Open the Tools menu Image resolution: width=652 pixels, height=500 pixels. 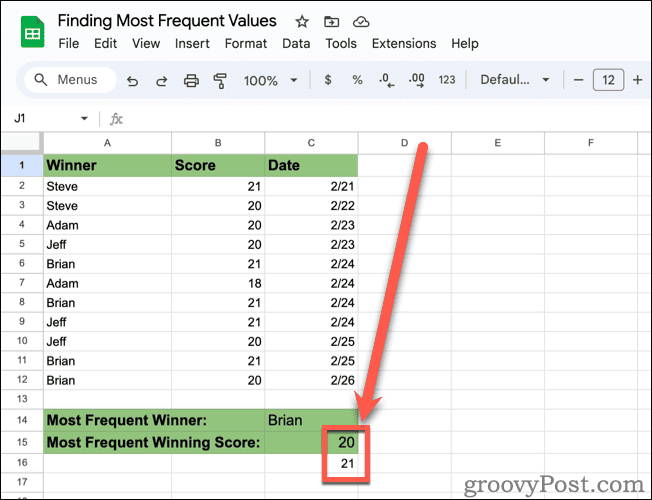341,43
